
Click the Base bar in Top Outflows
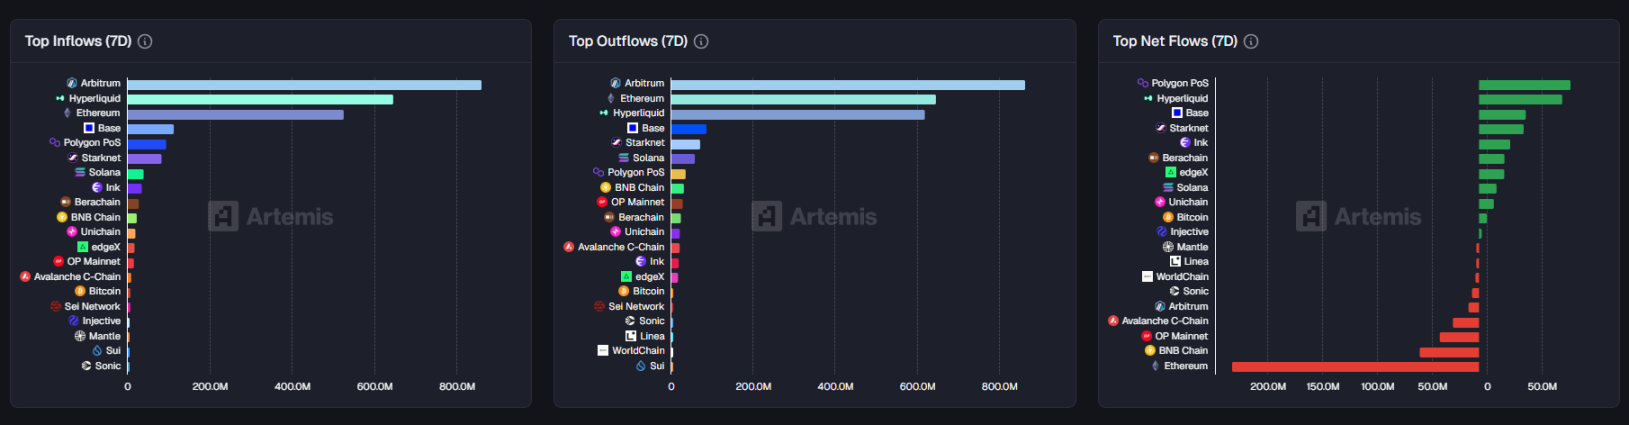pyautogui.click(x=688, y=129)
